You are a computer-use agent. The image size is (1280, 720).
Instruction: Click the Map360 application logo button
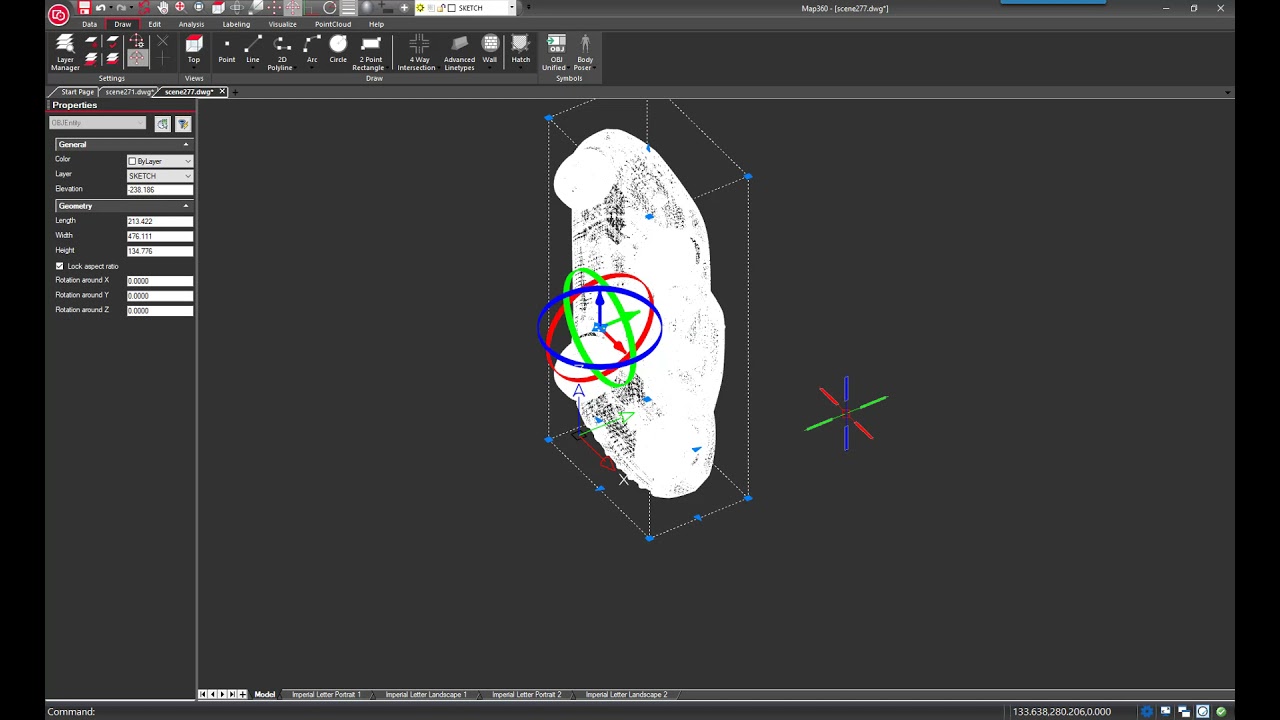coord(58,14)
